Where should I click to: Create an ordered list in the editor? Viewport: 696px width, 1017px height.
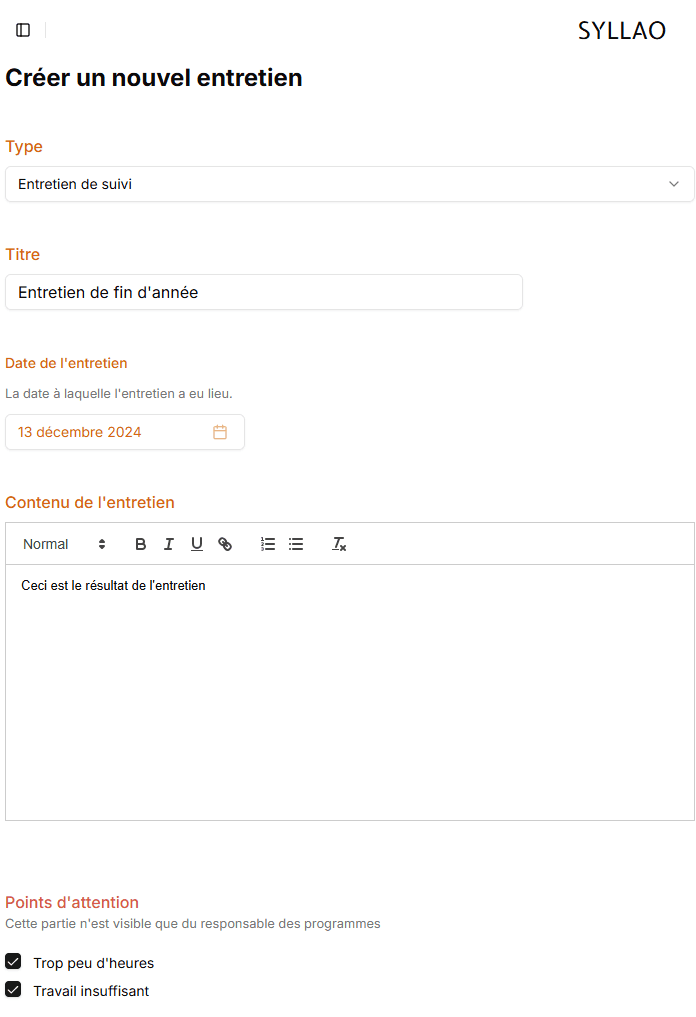pos(267,544)
